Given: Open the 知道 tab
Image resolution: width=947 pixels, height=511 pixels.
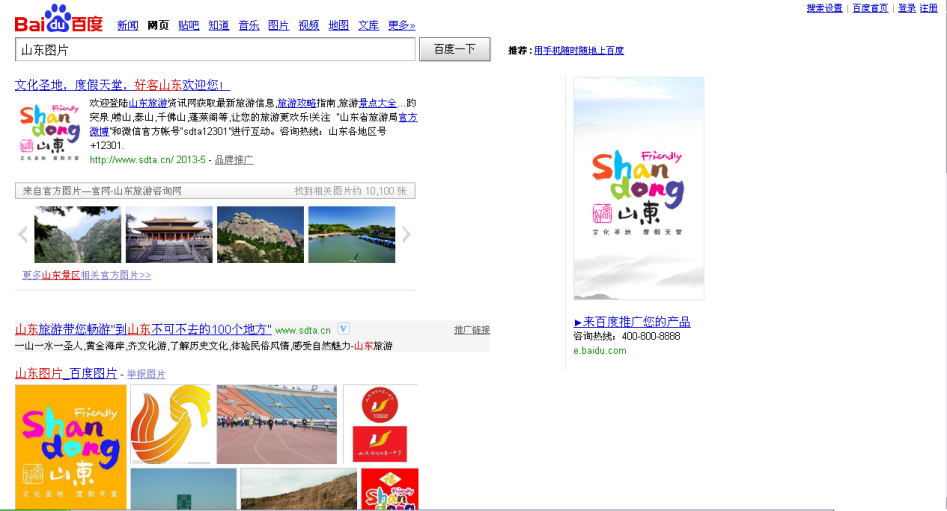Looking at the screenshot, I should click(219, 25).
